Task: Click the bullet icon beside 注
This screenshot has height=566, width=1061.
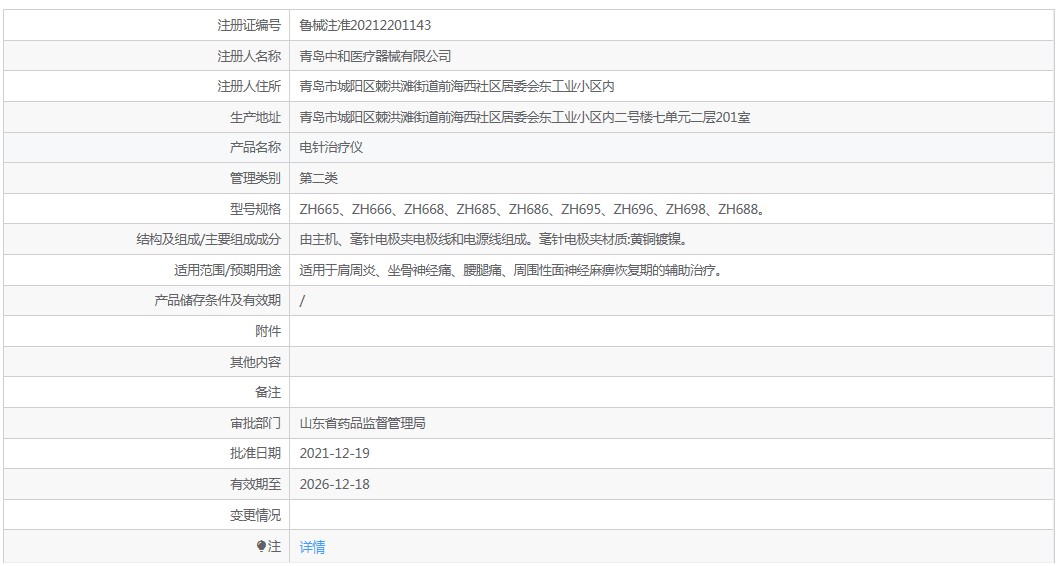Action: click(x=261, y=546)
